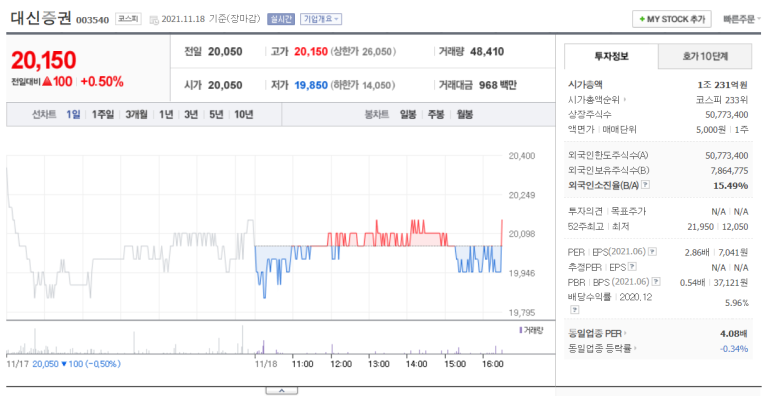Click the 20,400 price axis label
Viewport: 773px width, 396px height.
pyautogui.click(x=522, y=156)
